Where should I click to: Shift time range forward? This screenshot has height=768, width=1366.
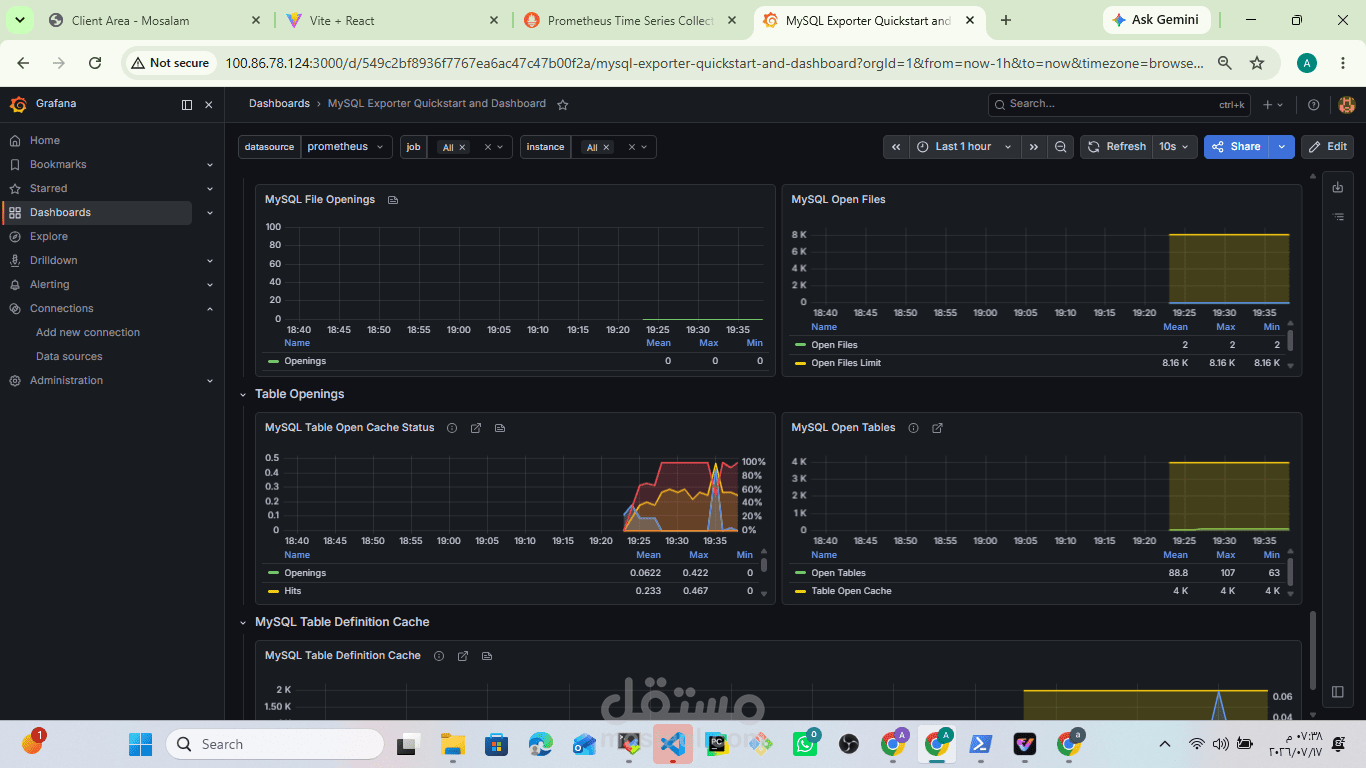(x=1034, y=147)
